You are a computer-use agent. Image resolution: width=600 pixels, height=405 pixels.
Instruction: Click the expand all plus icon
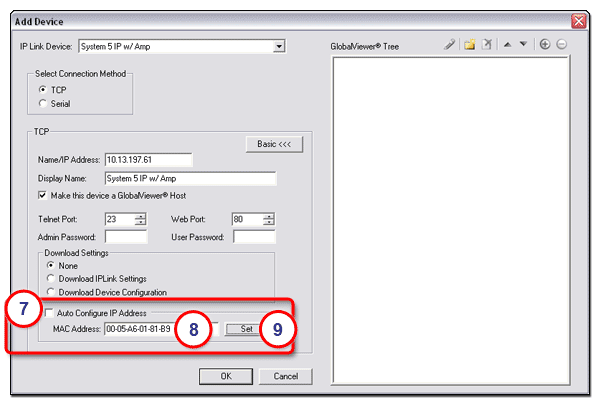(x=545, y=46)
